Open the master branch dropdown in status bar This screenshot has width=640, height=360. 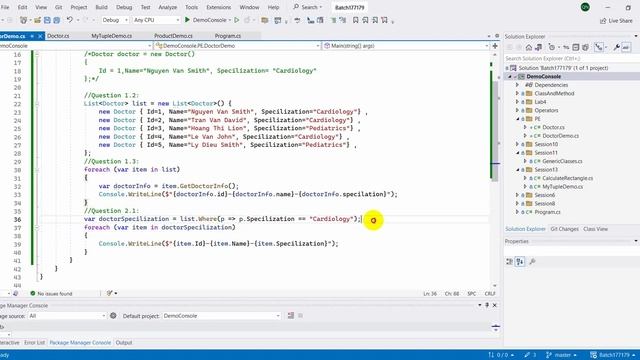(x=561, y=355)
